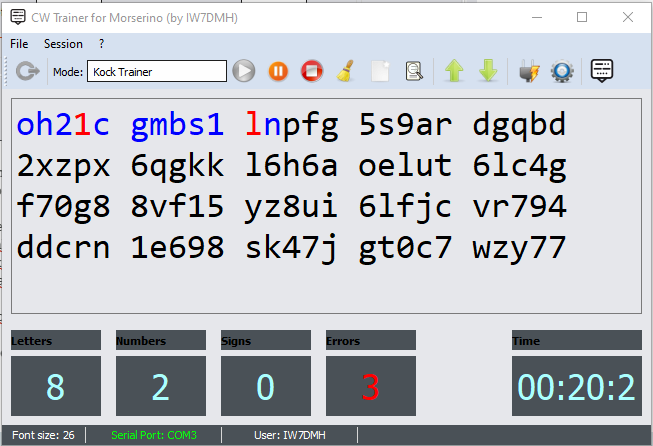
Task: Open the document search magnifier icon
Action: pos(414,71)
